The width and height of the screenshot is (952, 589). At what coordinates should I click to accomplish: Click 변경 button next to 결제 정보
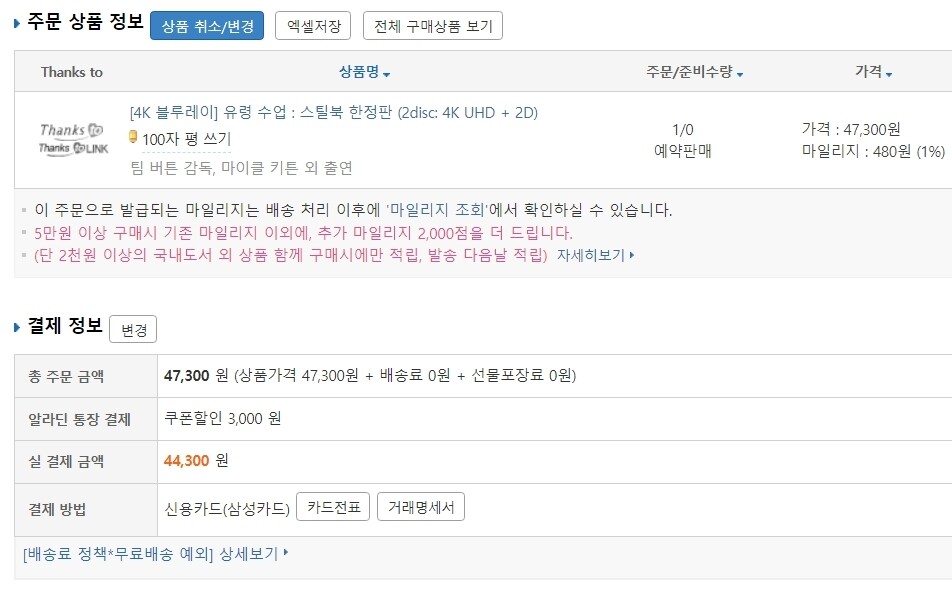(x=133, y=329)
